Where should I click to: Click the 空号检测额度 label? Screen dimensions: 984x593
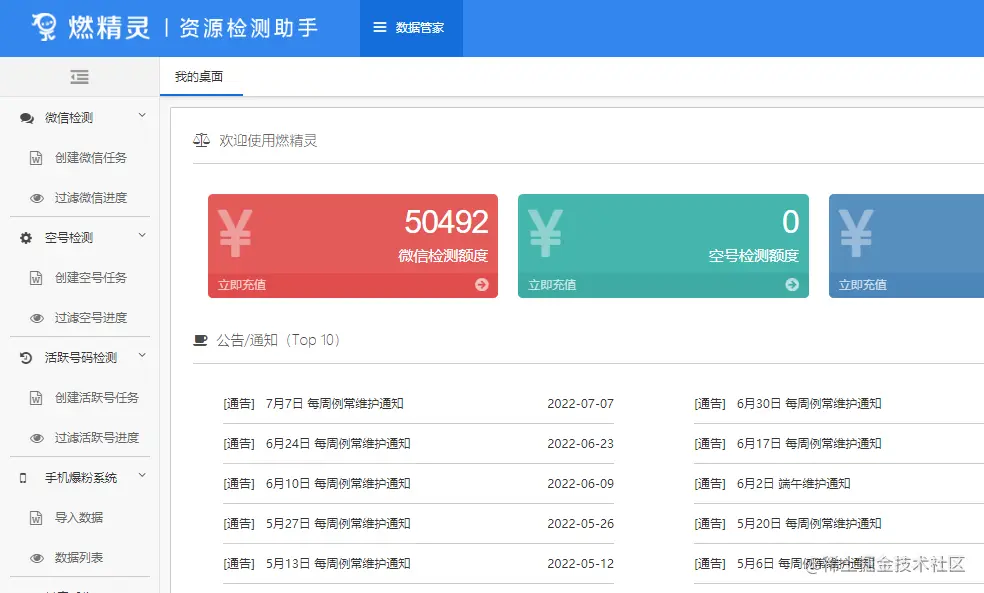(754, 256)
